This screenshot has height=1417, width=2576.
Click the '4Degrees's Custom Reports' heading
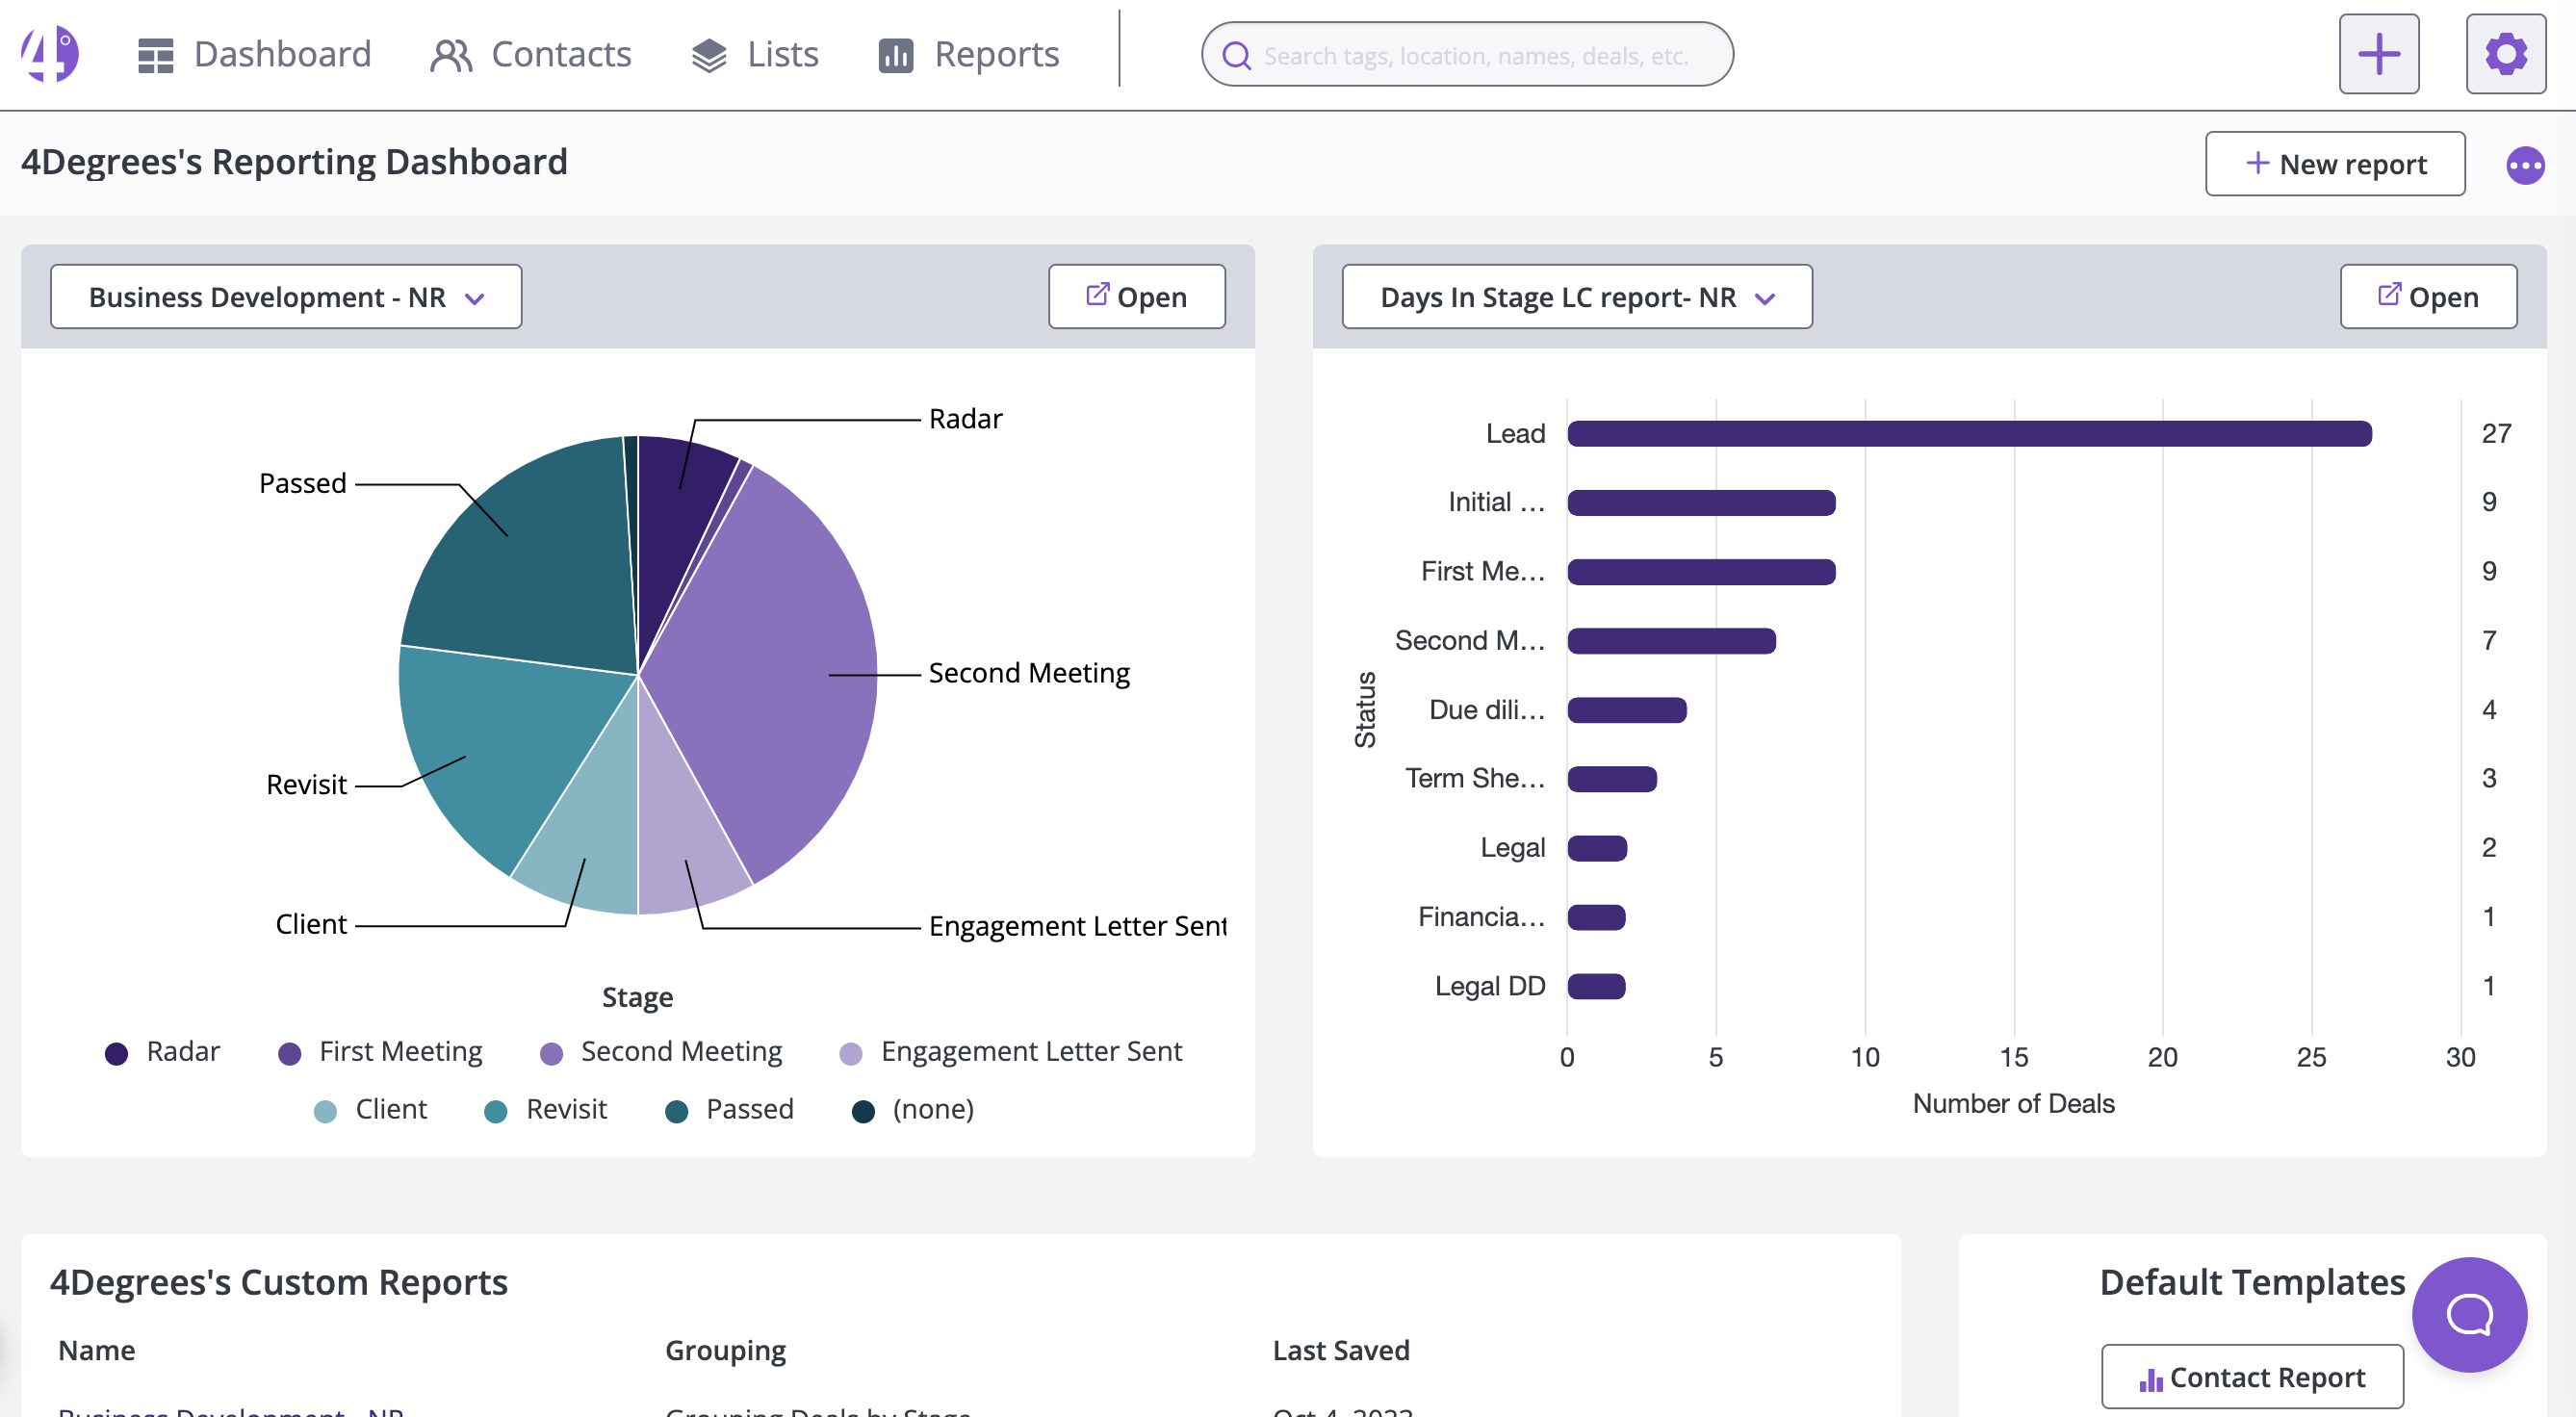pos(279,1282)
